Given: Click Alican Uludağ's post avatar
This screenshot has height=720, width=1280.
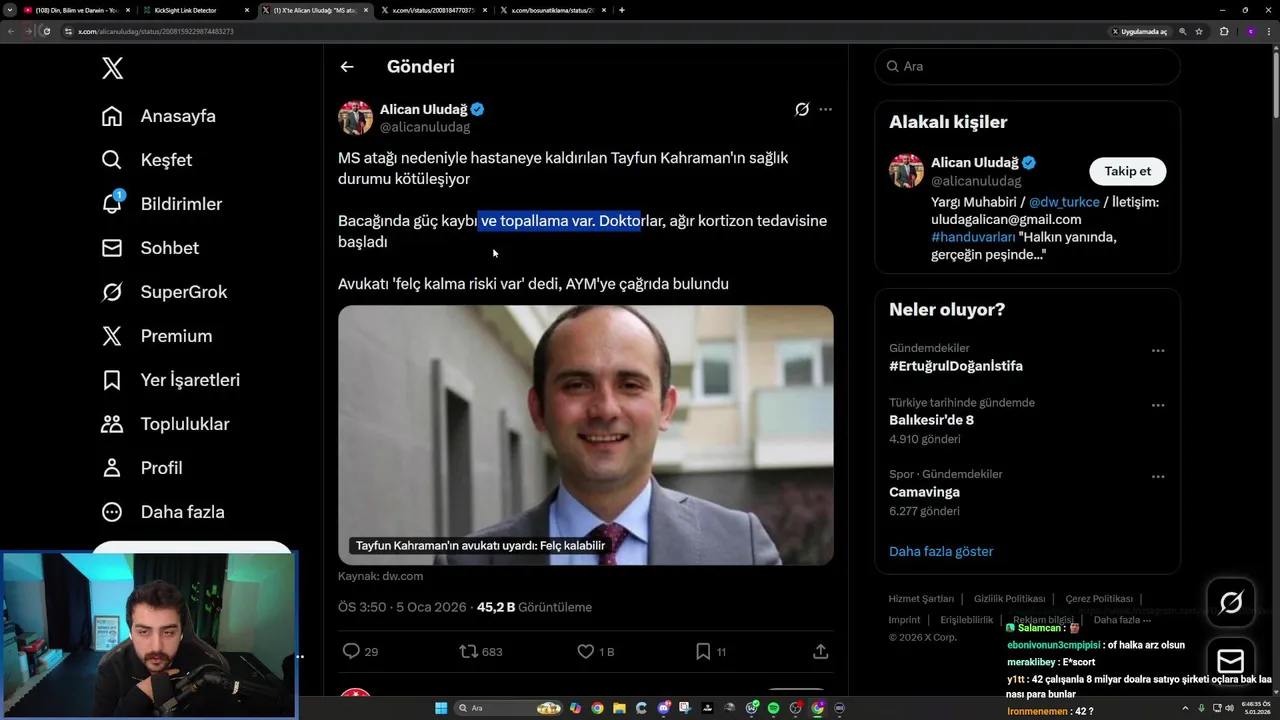Looking at the screenshot, I should [355, 118].
